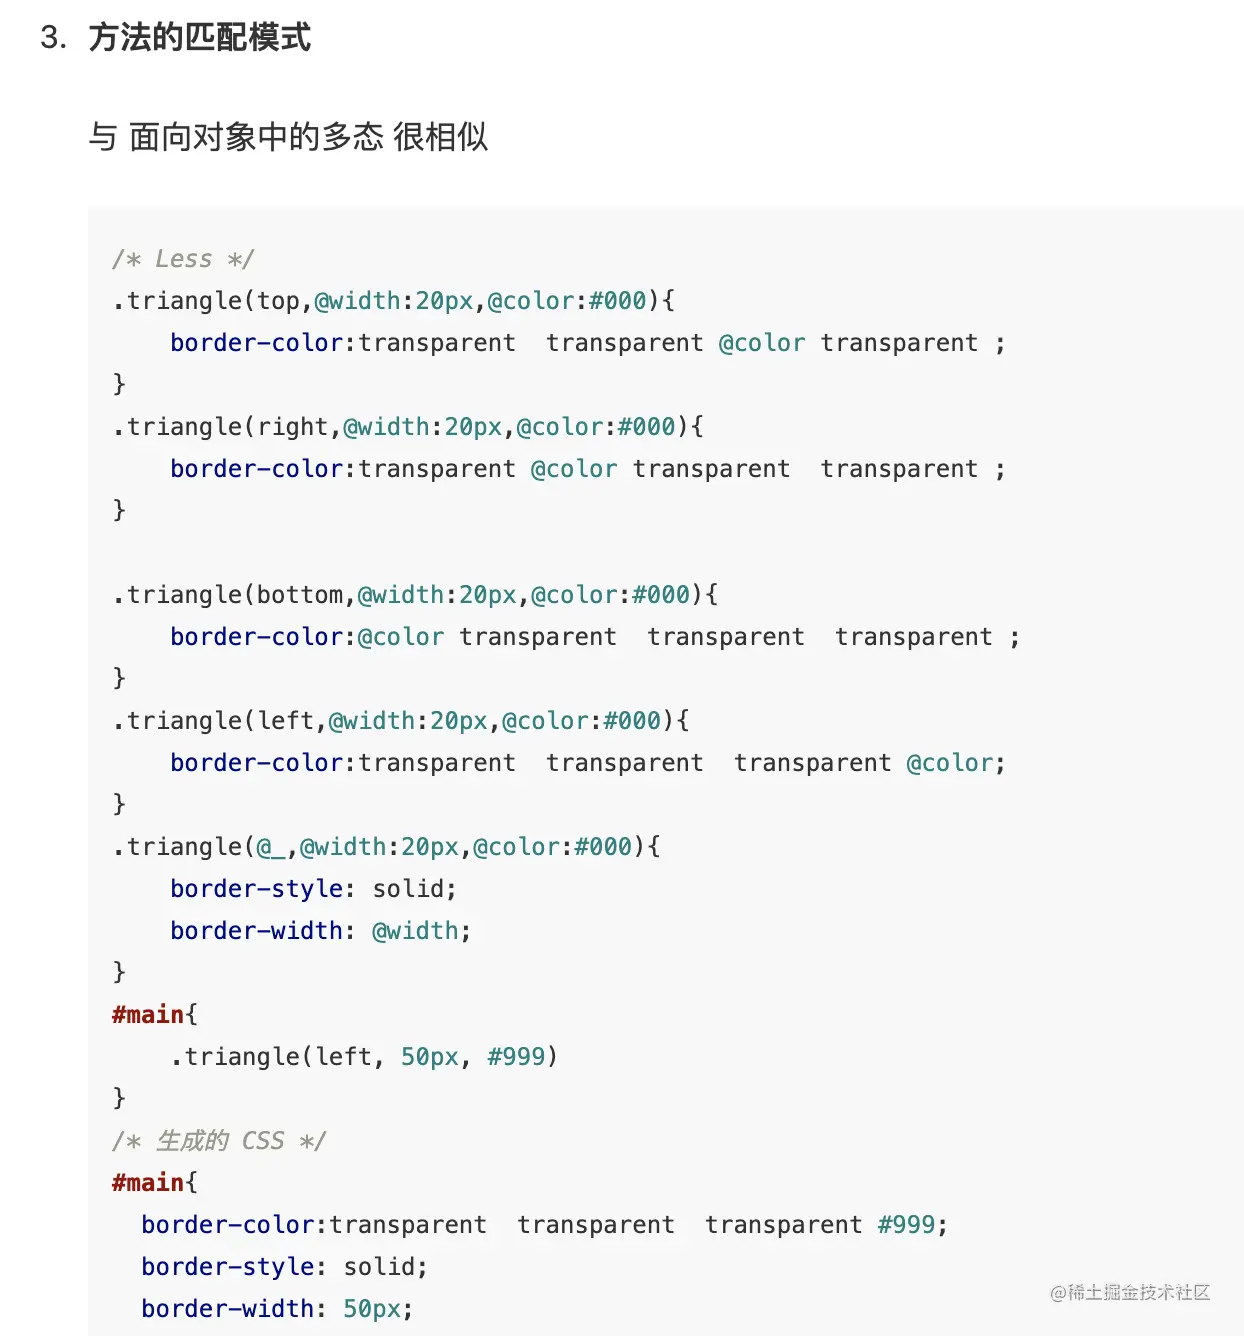Click the first #main selector
Viewport: 1244px width, 1336px height.
(x=148, y=1015)
